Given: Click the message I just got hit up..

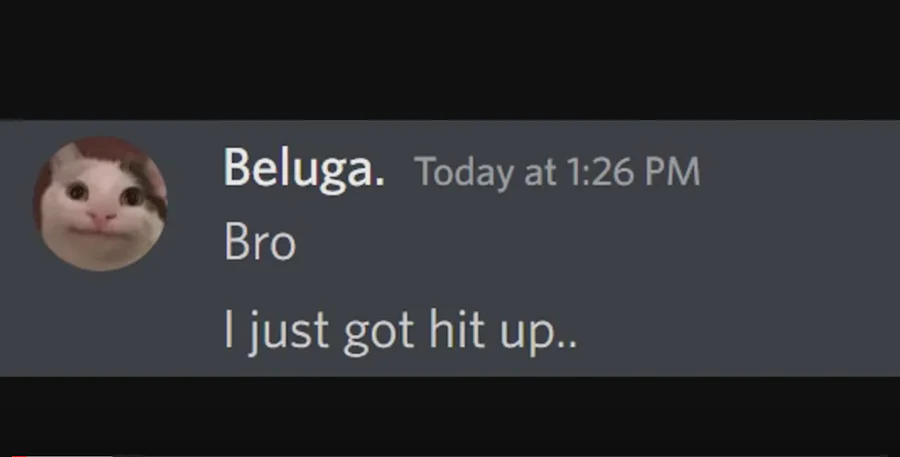Looking at the screenshot, I should tap(401, 331).
